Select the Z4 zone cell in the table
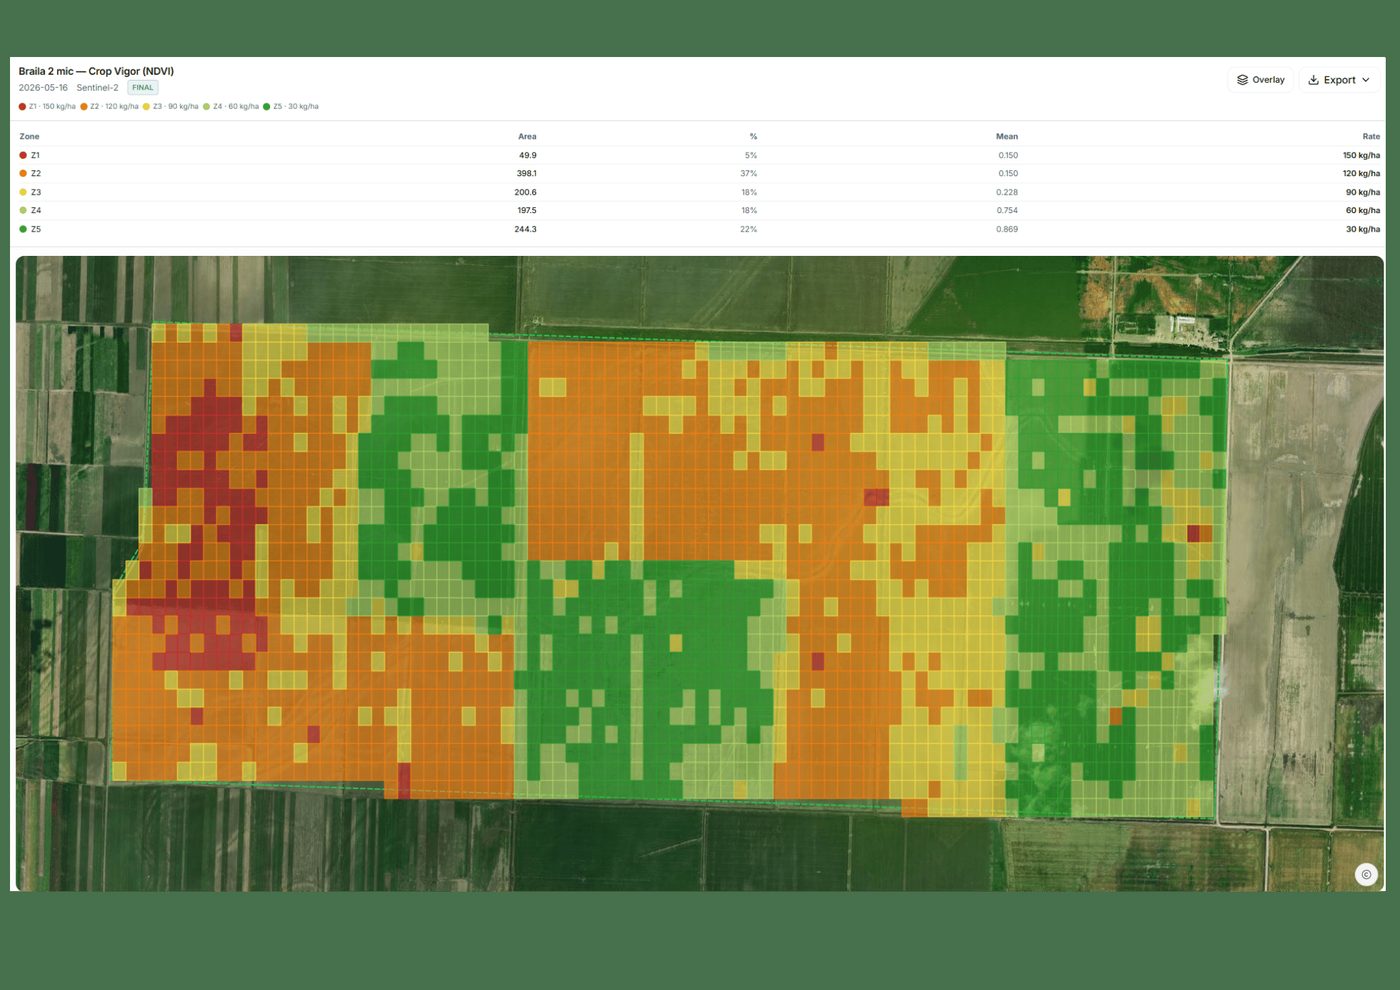 click(30, 211)
